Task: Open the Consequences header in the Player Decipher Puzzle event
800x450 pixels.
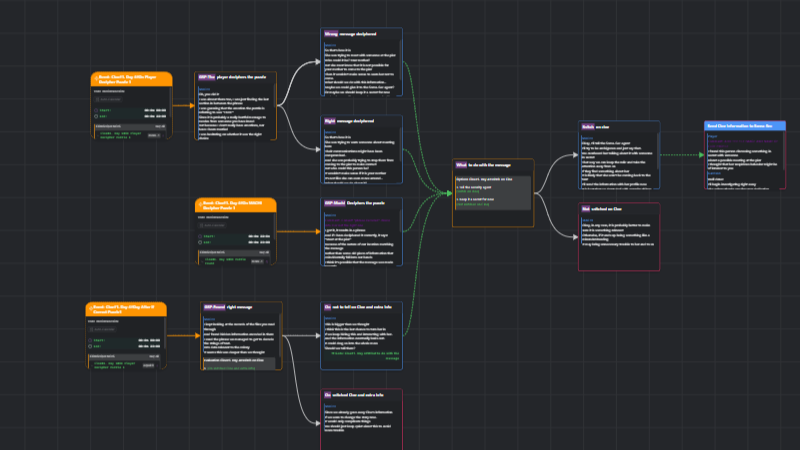Action: click(131, 127)
